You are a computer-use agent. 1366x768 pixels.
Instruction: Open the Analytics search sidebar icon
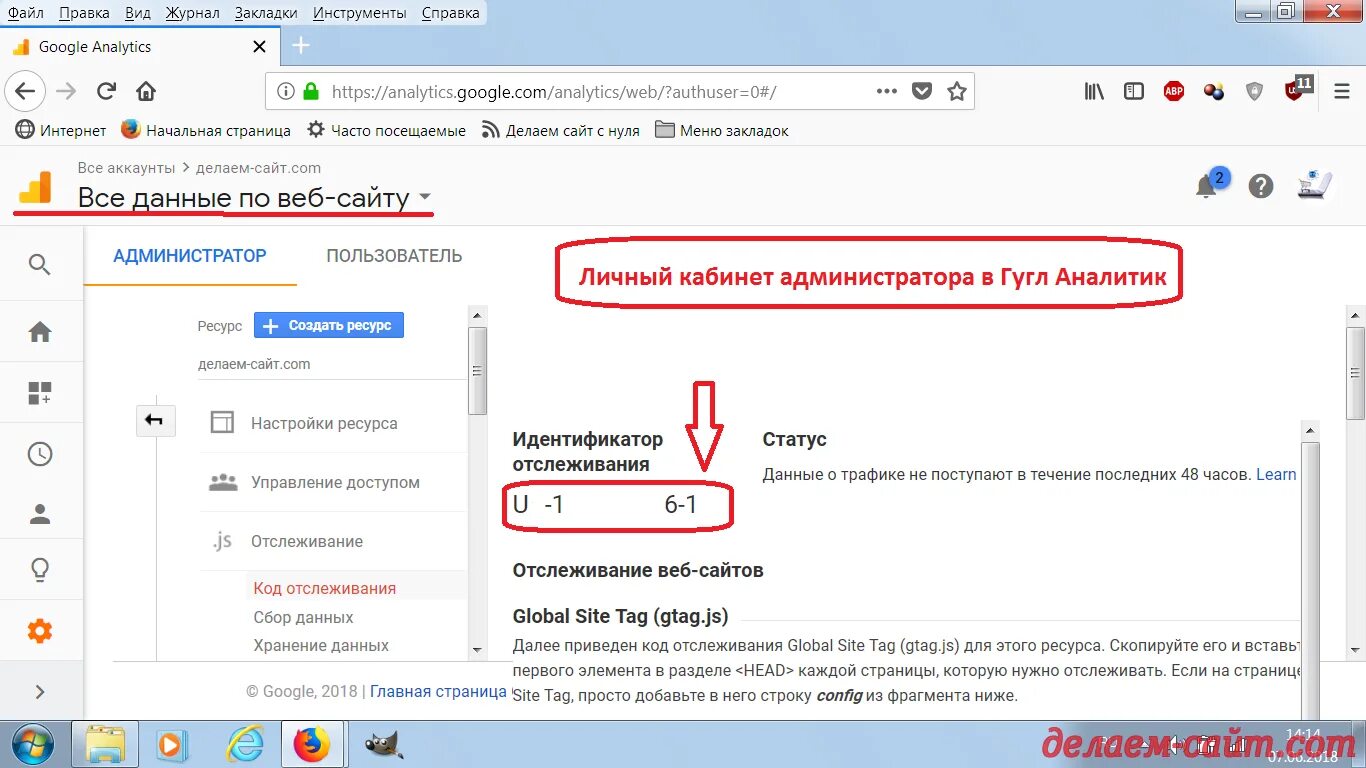pos(40,264)
